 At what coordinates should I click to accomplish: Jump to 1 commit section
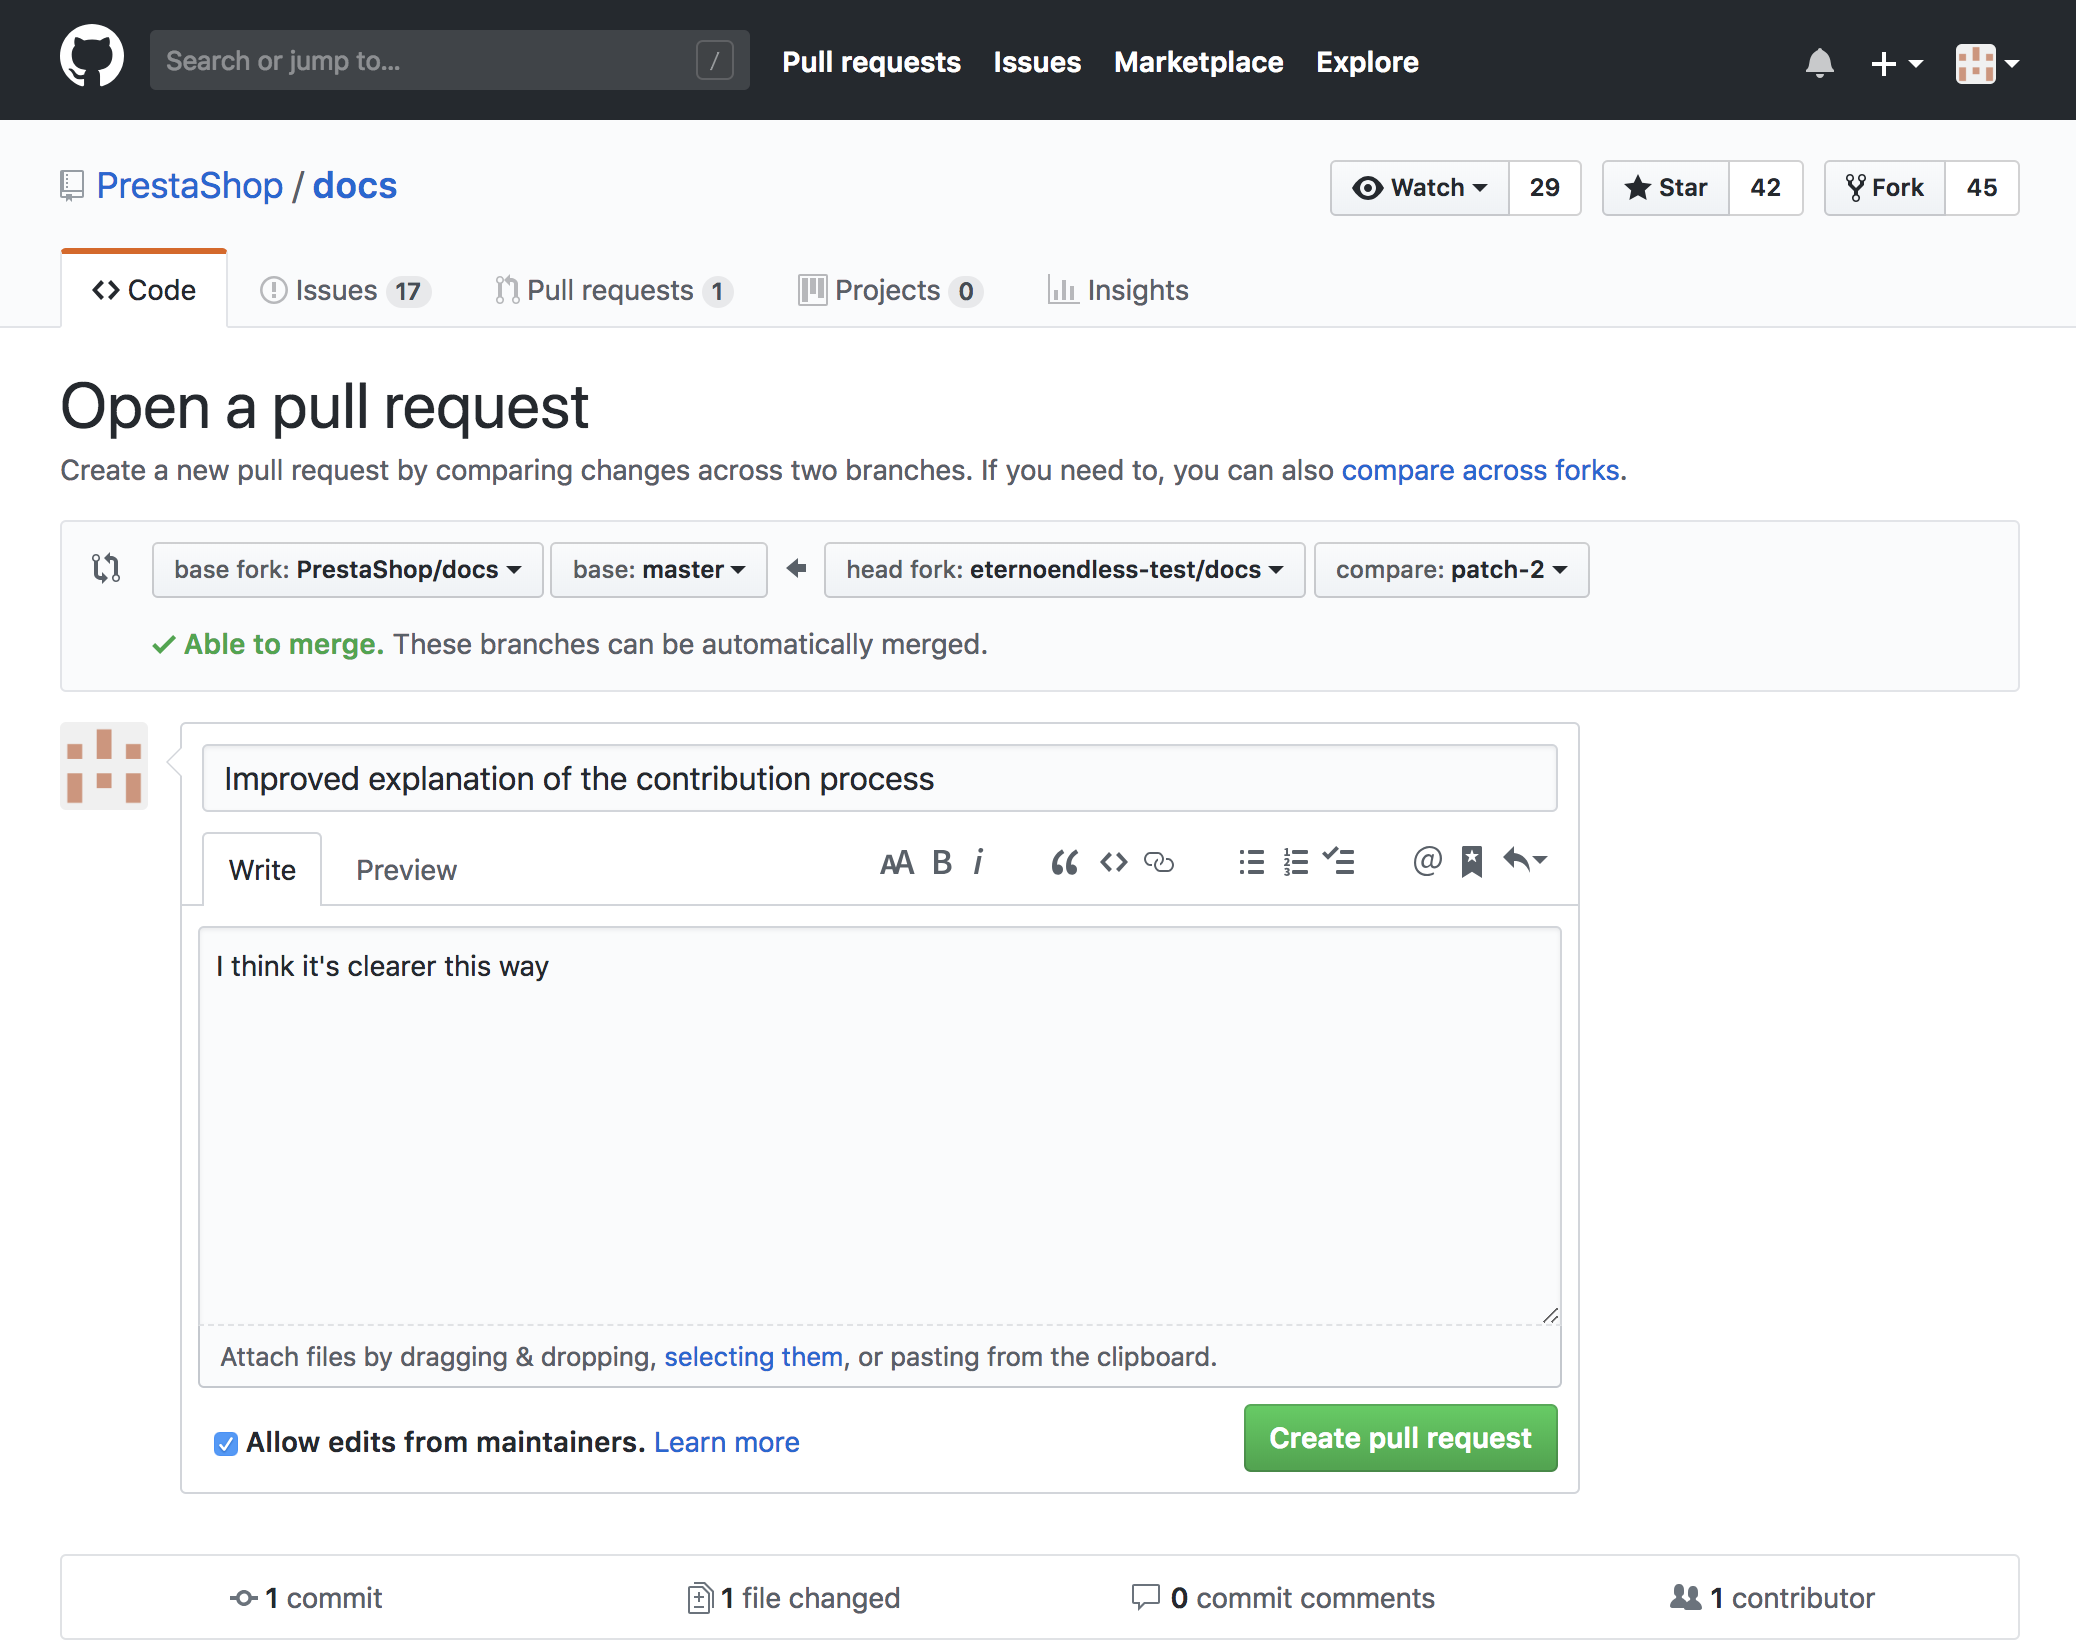click(x=306, y=1598)
